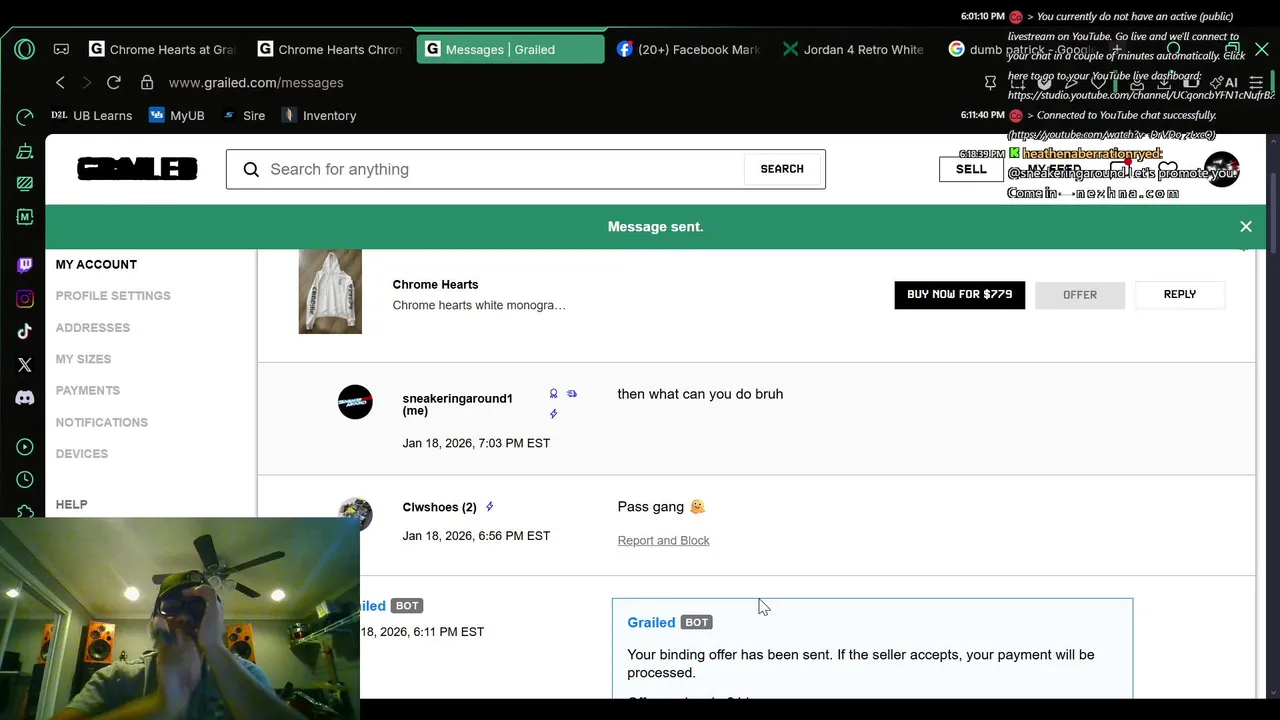Open PAYMENTS page
1280x720 pixels.
[x=88, y=391]
